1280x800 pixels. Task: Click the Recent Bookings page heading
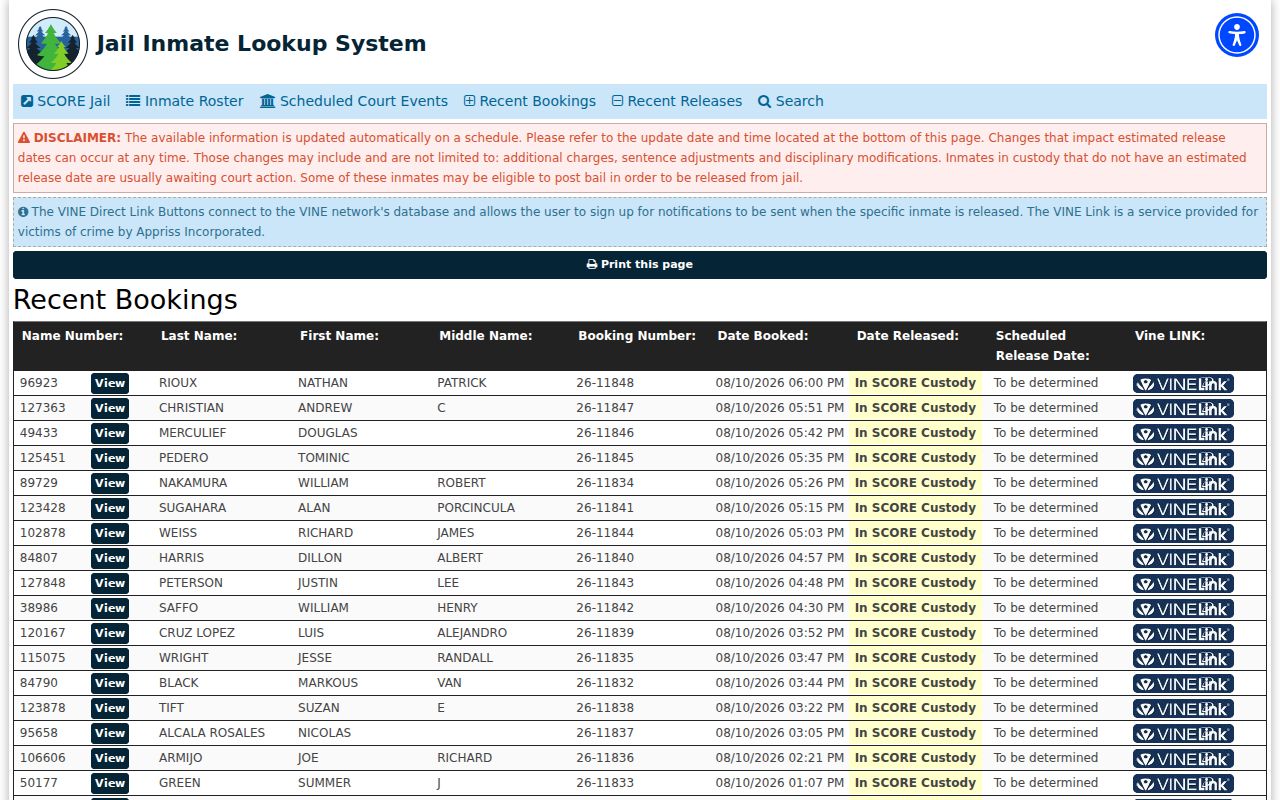click(x=125, y=300)
